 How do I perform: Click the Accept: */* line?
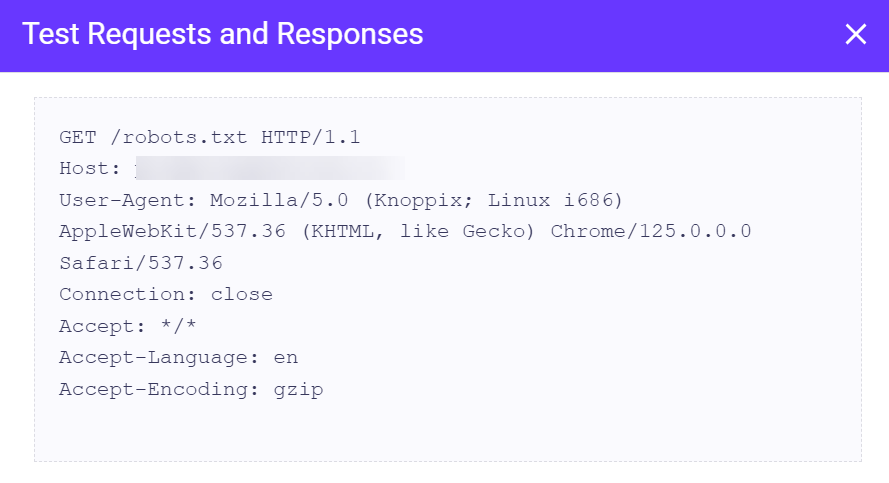(x=128, y=326)
